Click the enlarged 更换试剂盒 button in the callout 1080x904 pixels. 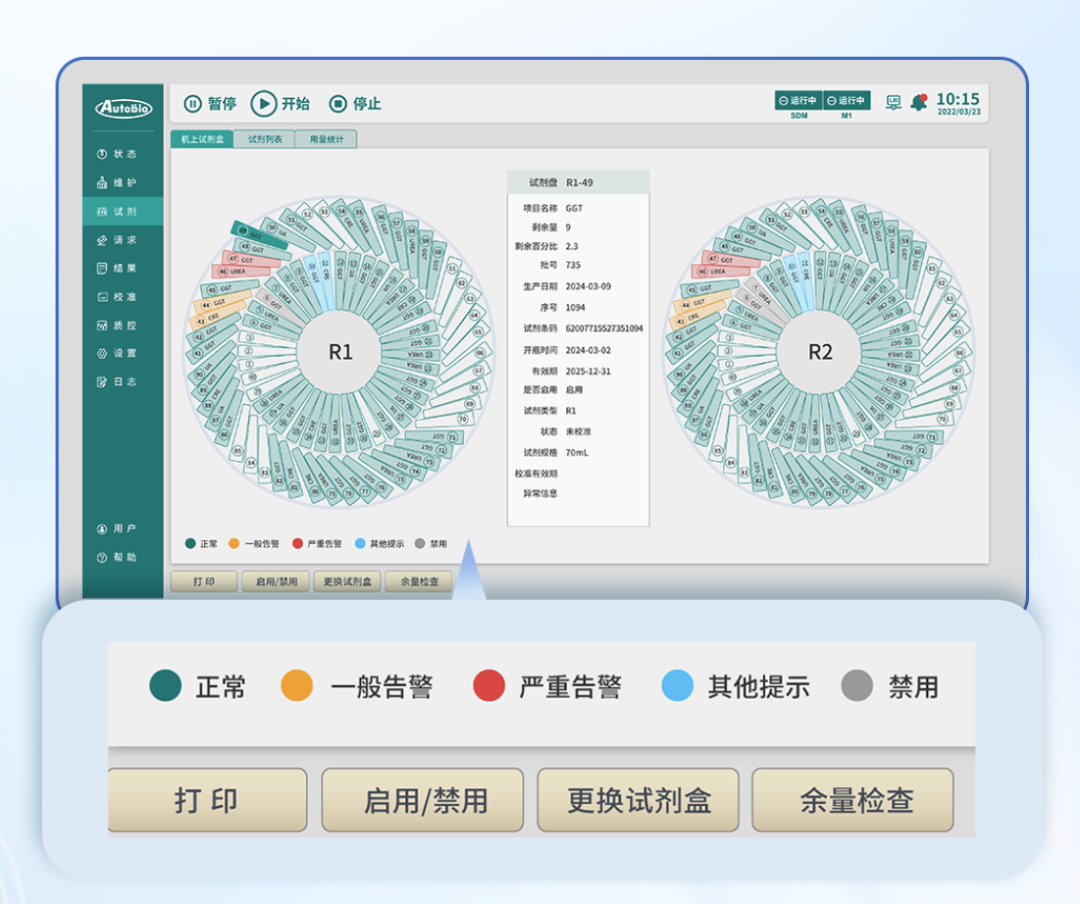[x=638, y=801]
